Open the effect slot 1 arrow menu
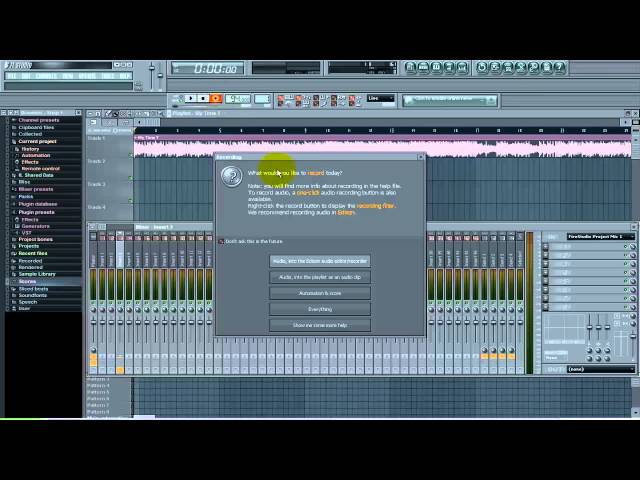This screenshot has width=640, height=480. [546, 247]
